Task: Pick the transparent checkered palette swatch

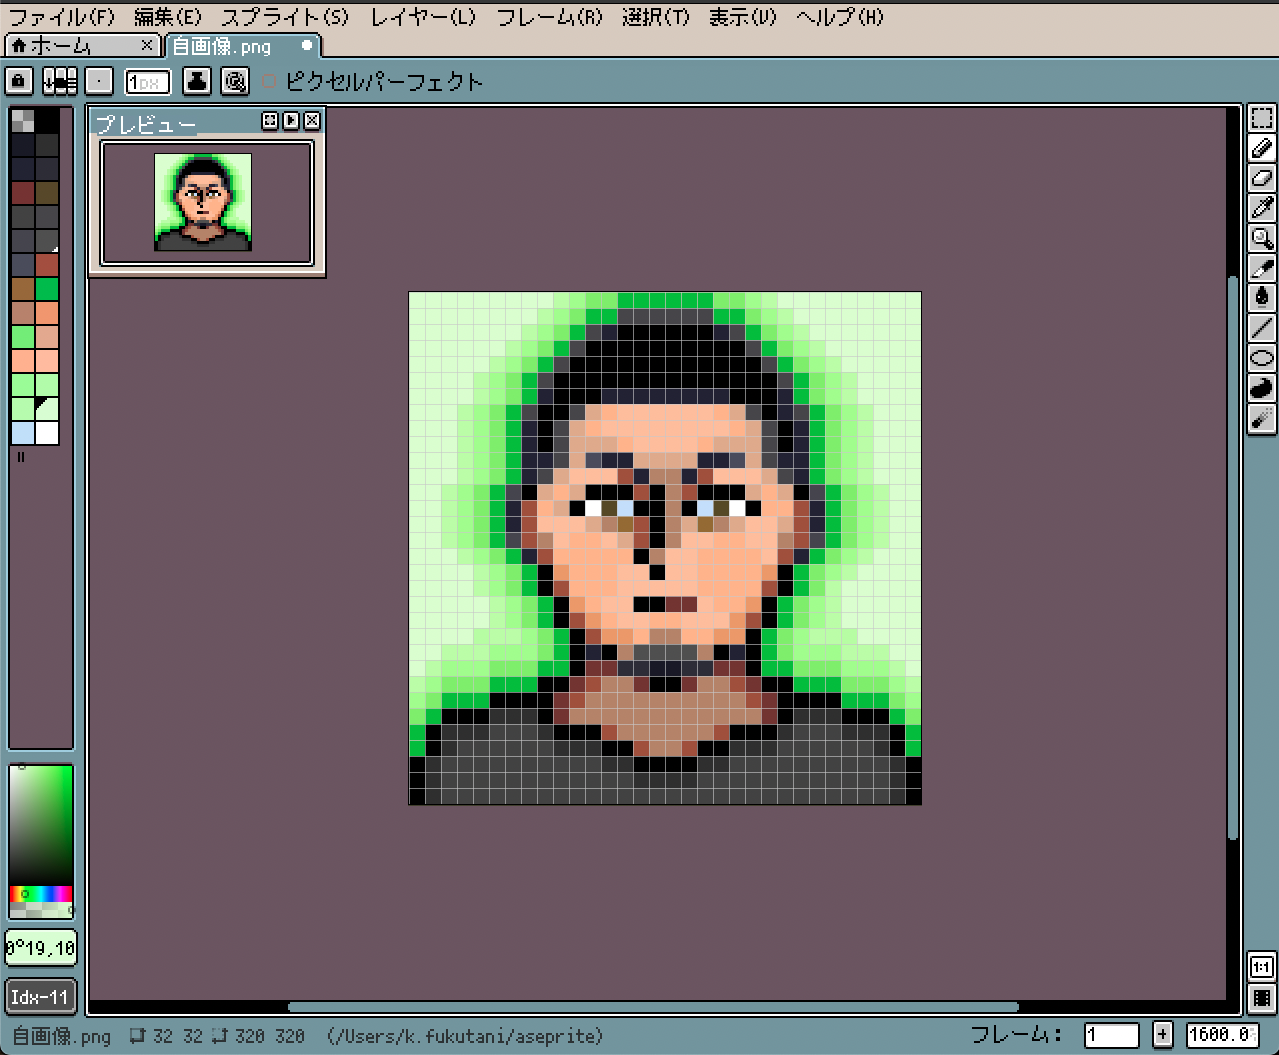Action: point(23,121)
